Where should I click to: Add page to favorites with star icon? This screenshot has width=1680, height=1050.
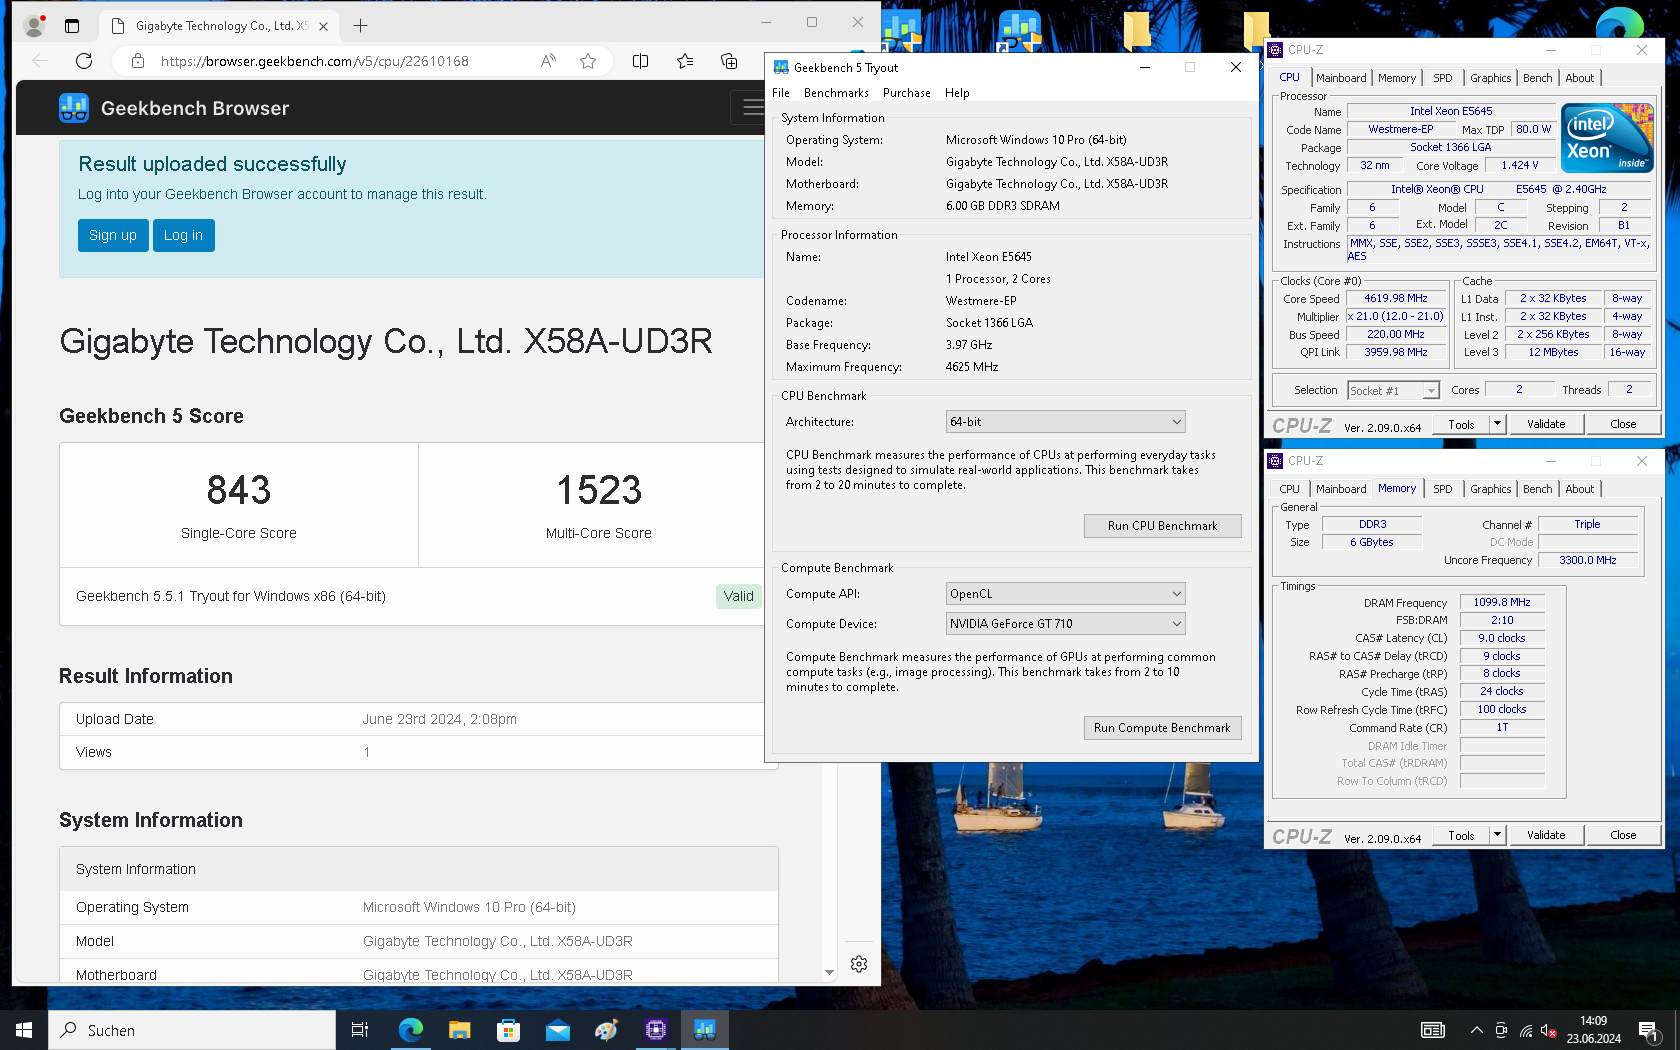[x=588, y=61]
